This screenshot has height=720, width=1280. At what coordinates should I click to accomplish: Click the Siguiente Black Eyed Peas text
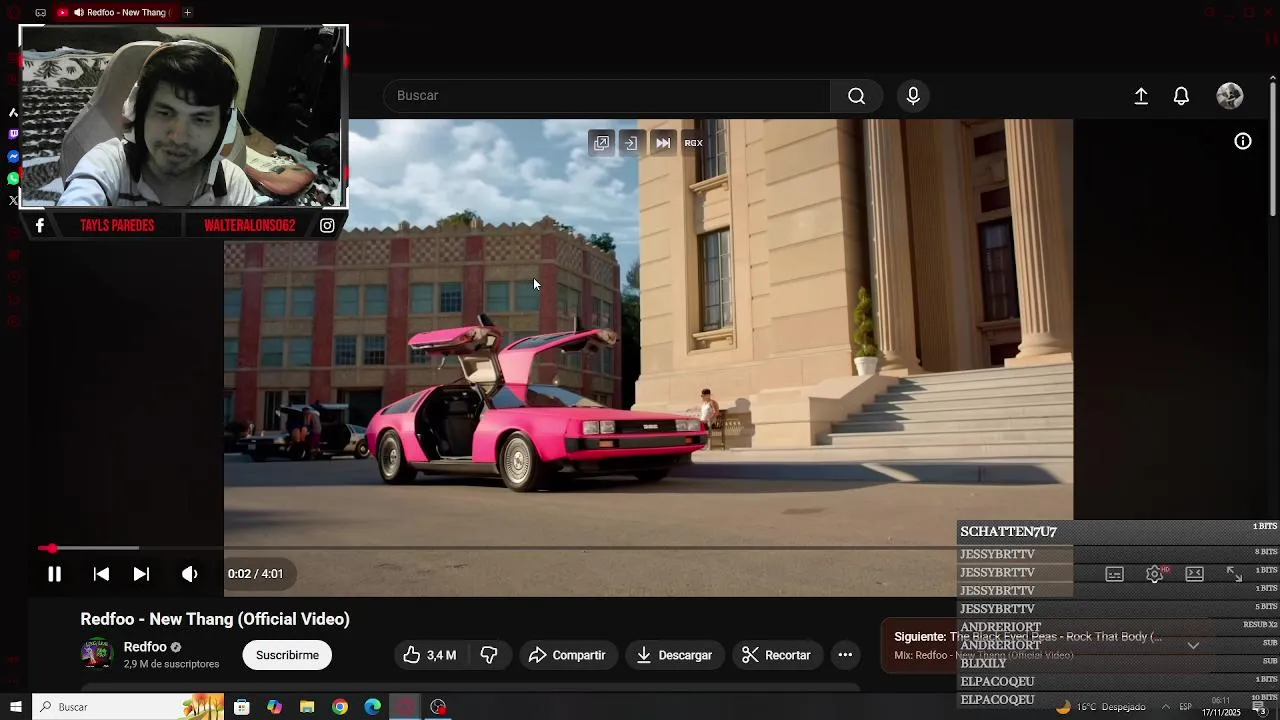1028,636
